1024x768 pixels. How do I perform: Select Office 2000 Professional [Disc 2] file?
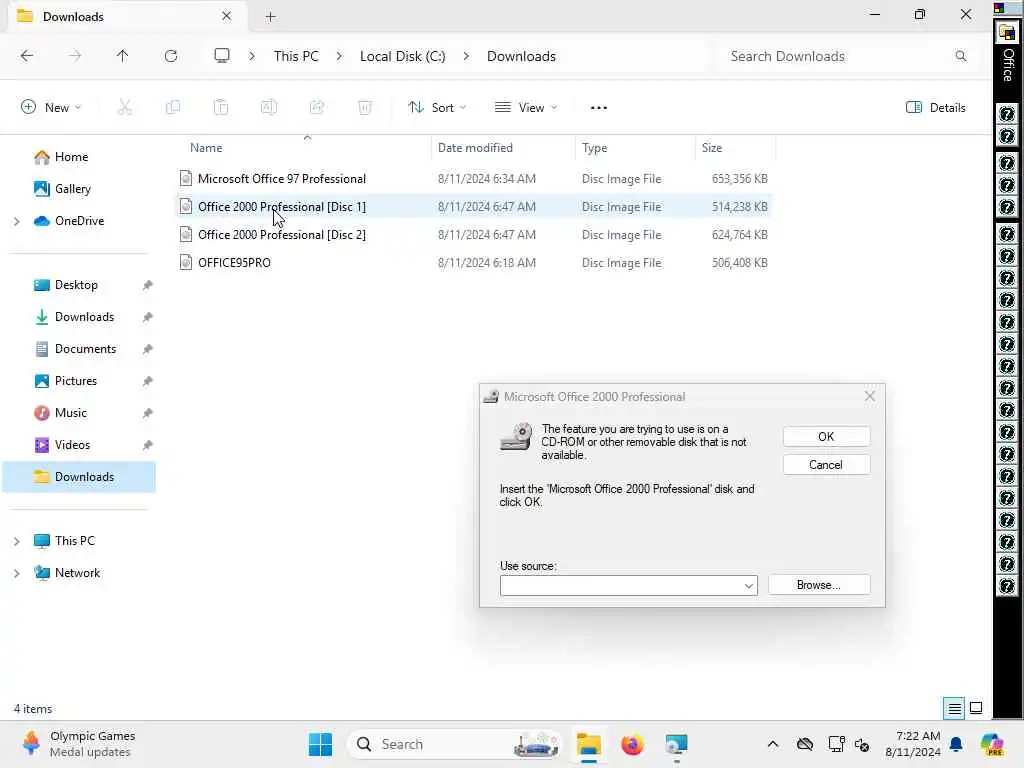(x=474, y=234)
